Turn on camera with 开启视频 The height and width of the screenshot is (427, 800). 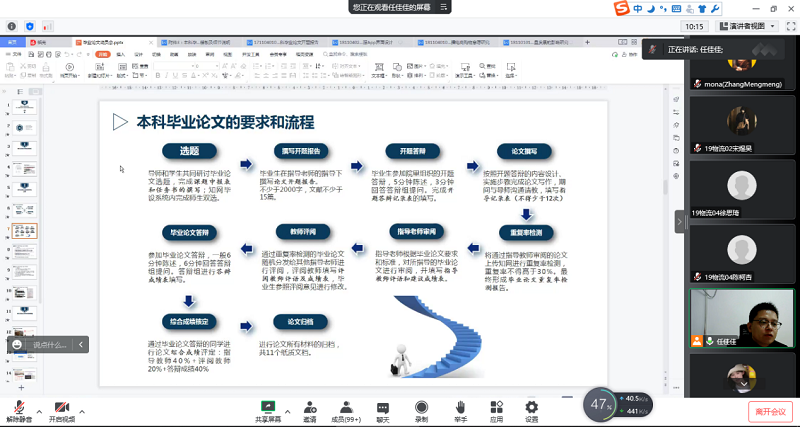(61, 410)
